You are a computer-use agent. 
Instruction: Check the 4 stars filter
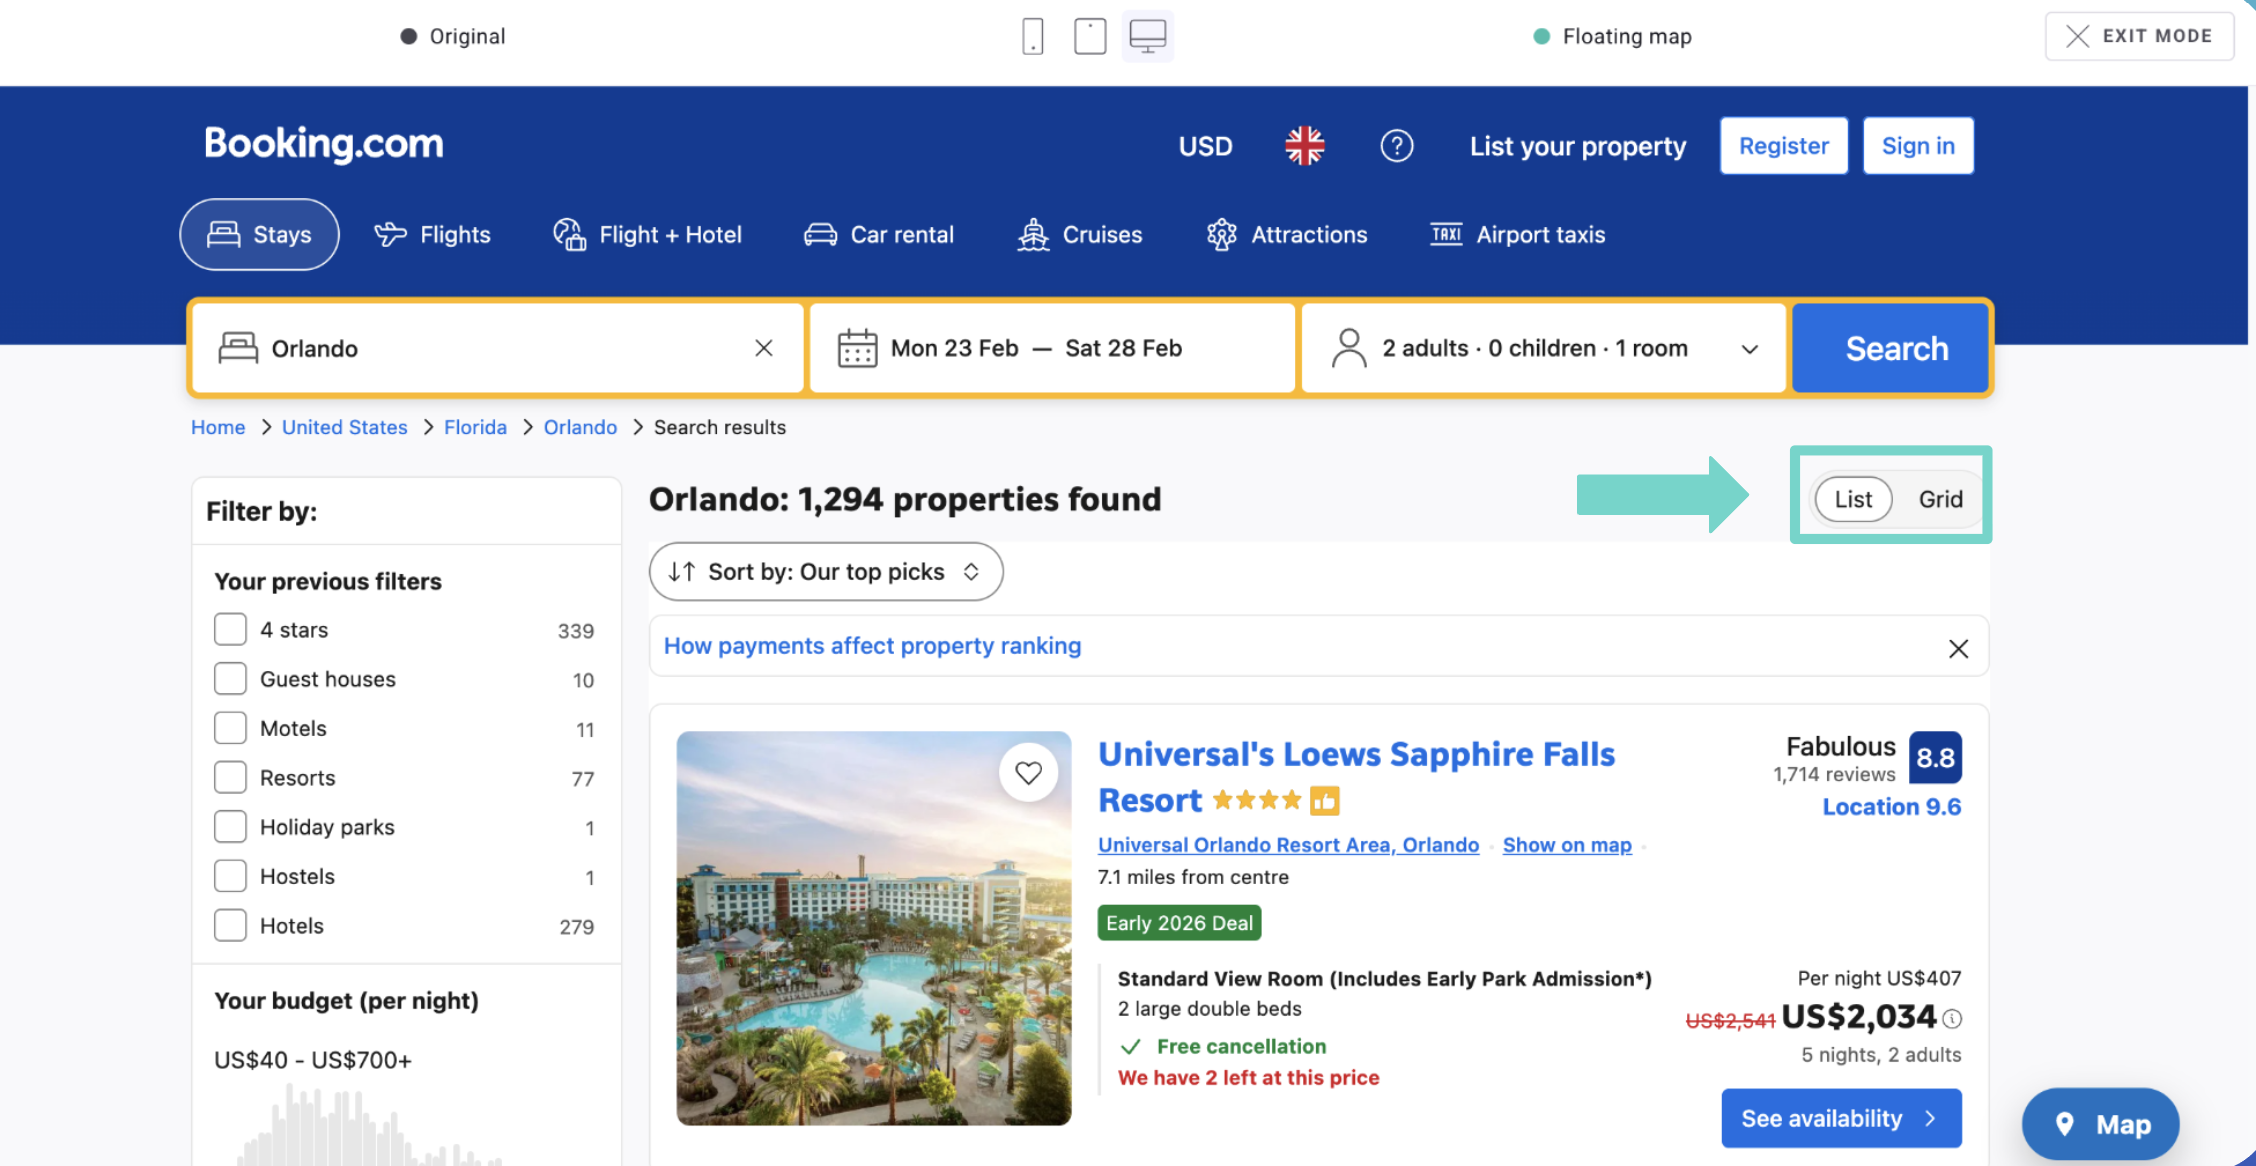coord(230,630)
